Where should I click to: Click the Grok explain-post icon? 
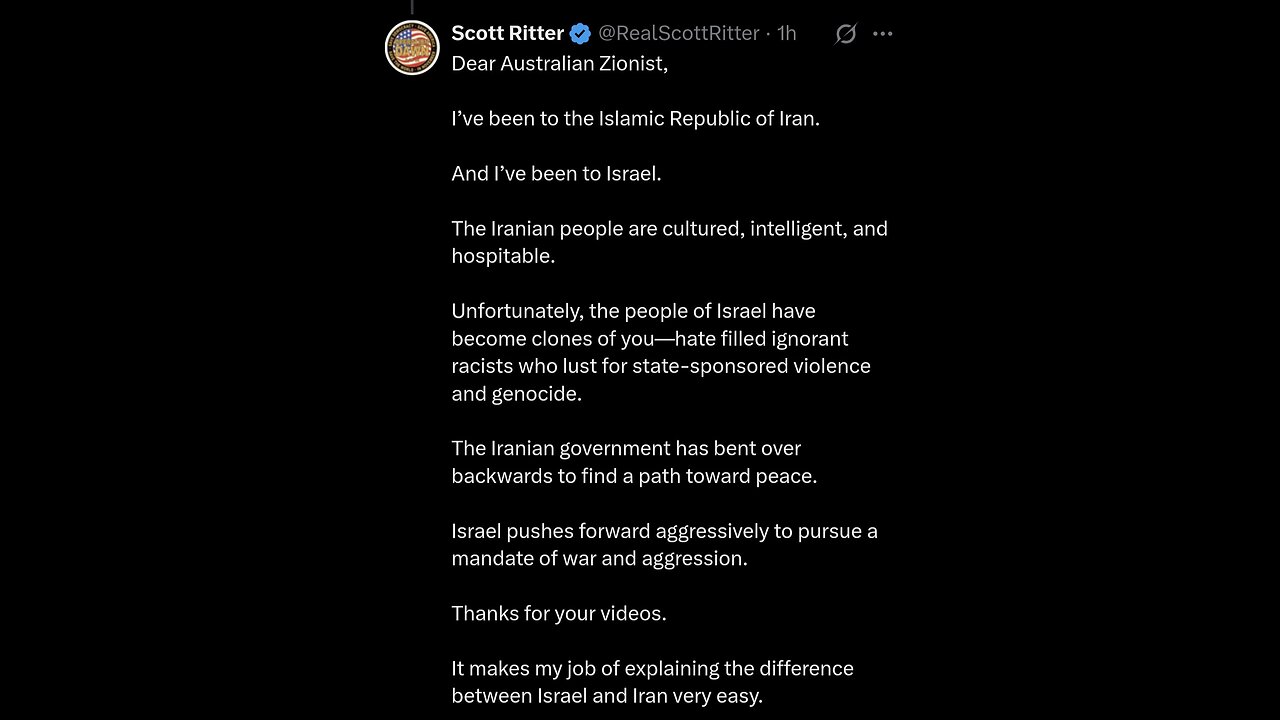click(x=845, y=34)
